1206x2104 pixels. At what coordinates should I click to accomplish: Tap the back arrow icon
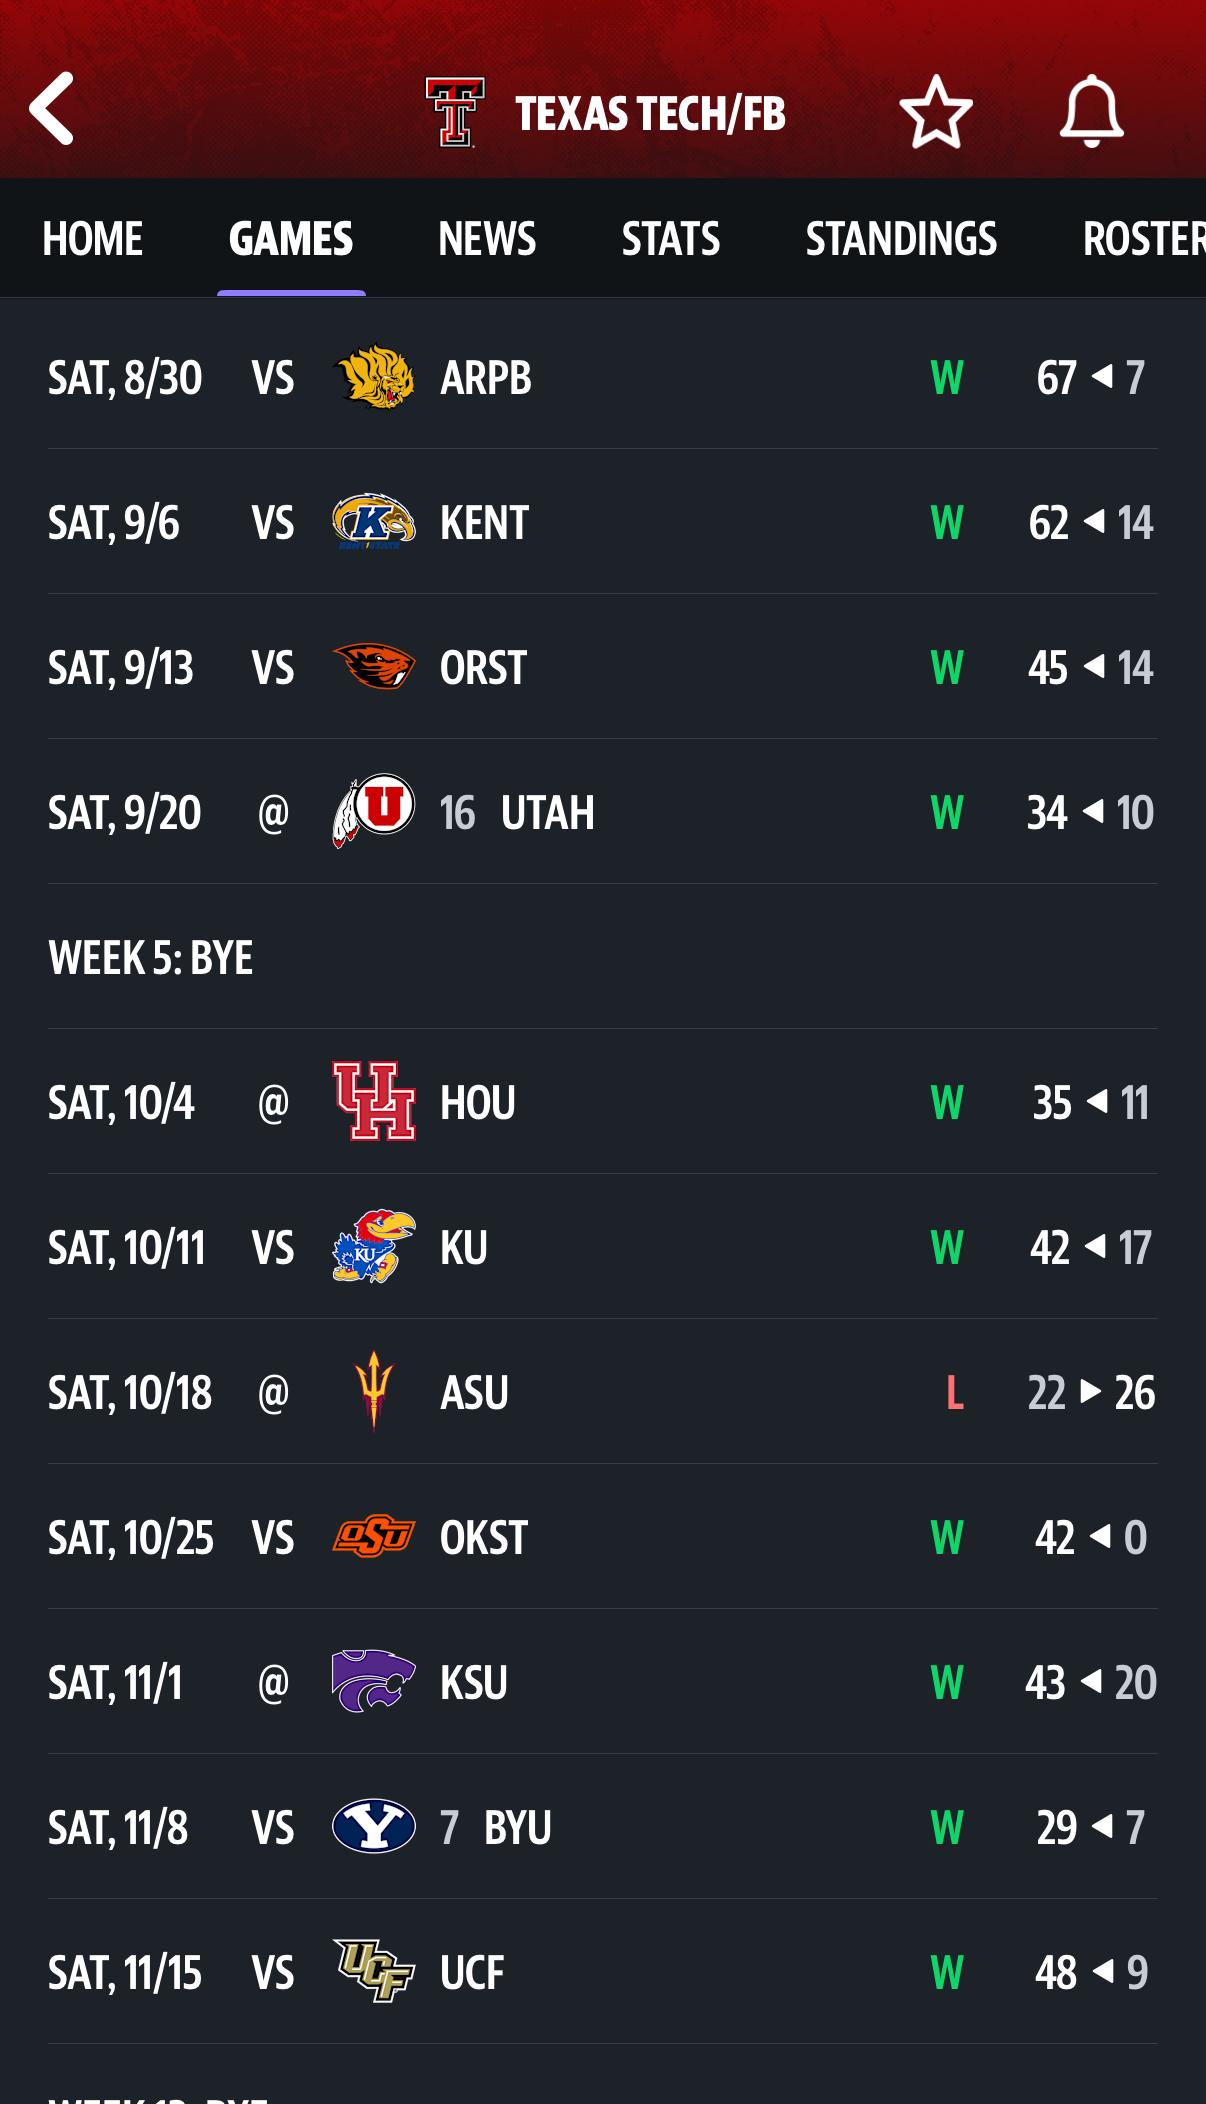(x=52, y=109)
